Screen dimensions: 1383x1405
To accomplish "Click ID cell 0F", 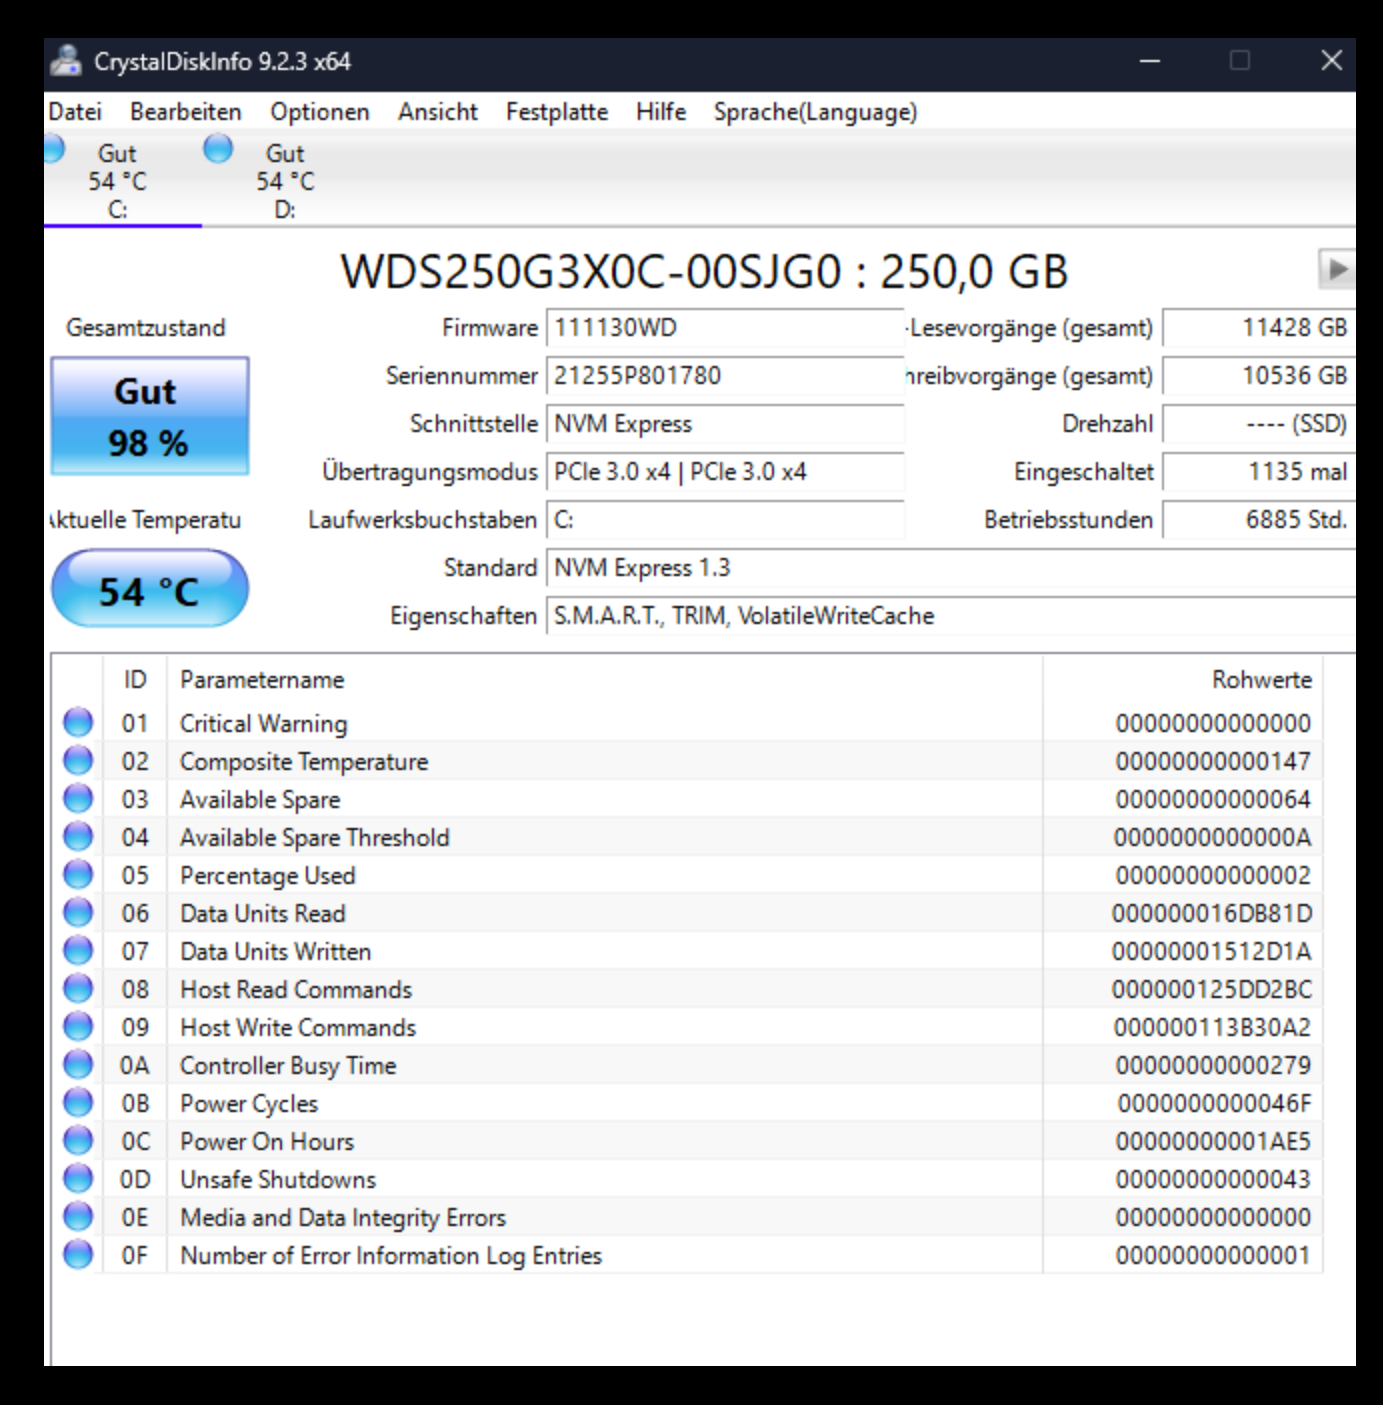I will click(135, 1255).
